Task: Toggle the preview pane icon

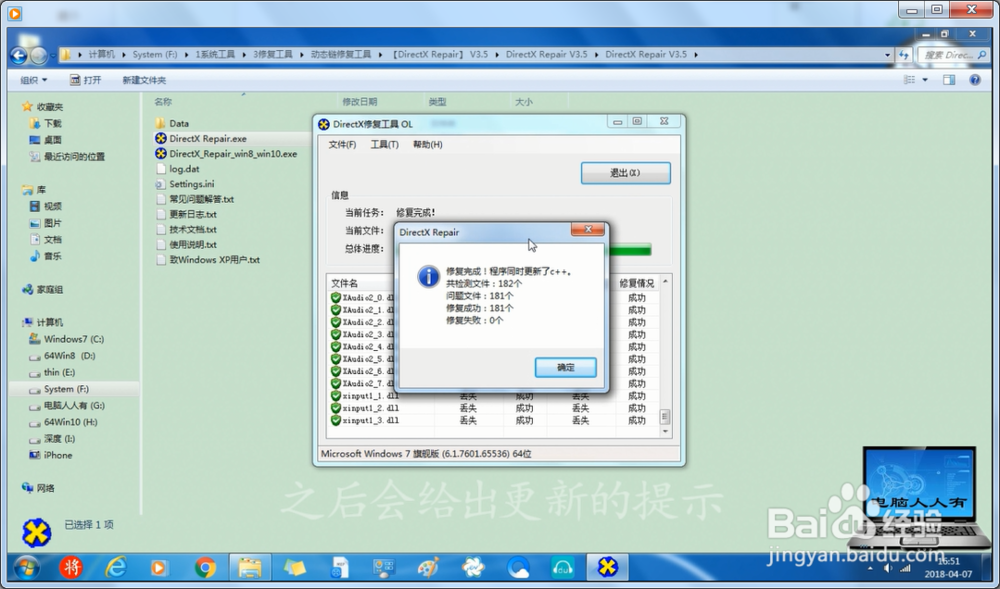Action: pos(949,80)
